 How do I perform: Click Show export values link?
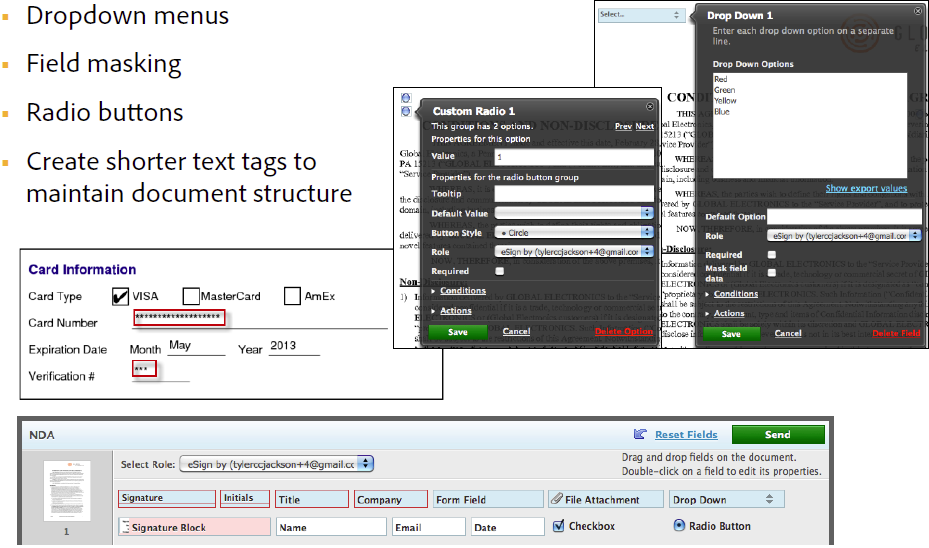pyautogui.click(x=866, y=188)
